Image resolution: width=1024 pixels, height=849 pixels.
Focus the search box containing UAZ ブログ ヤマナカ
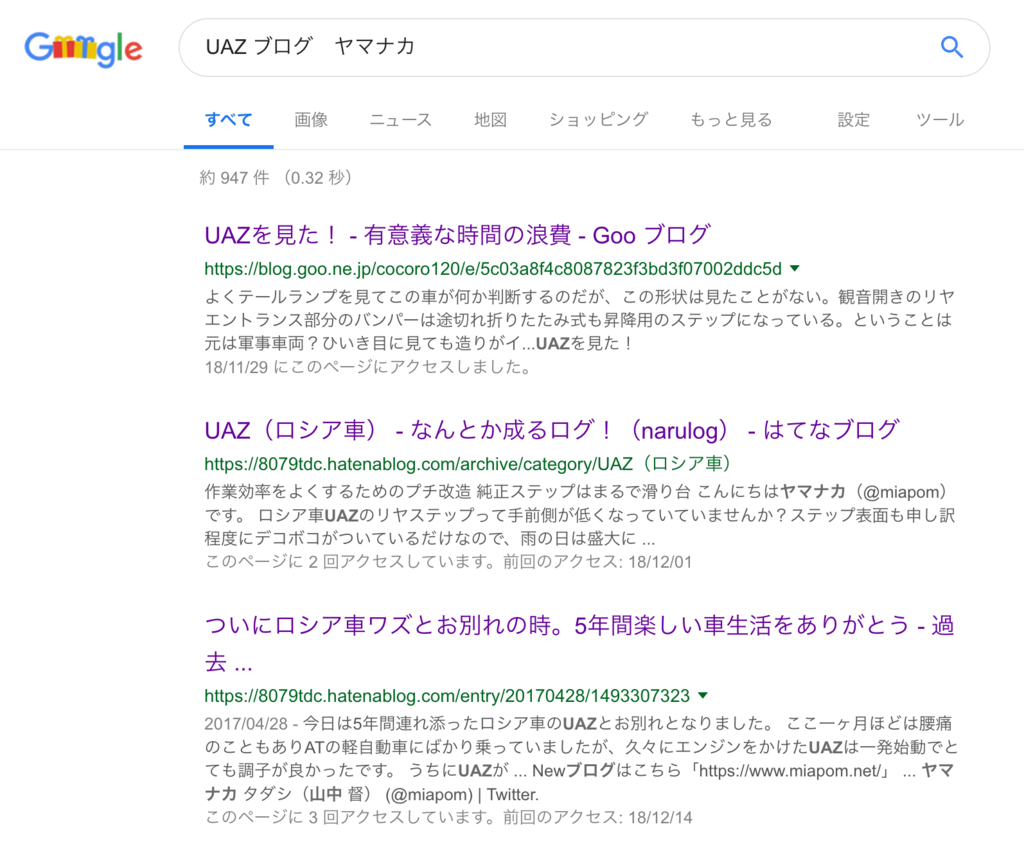click(x=584, y=47)
